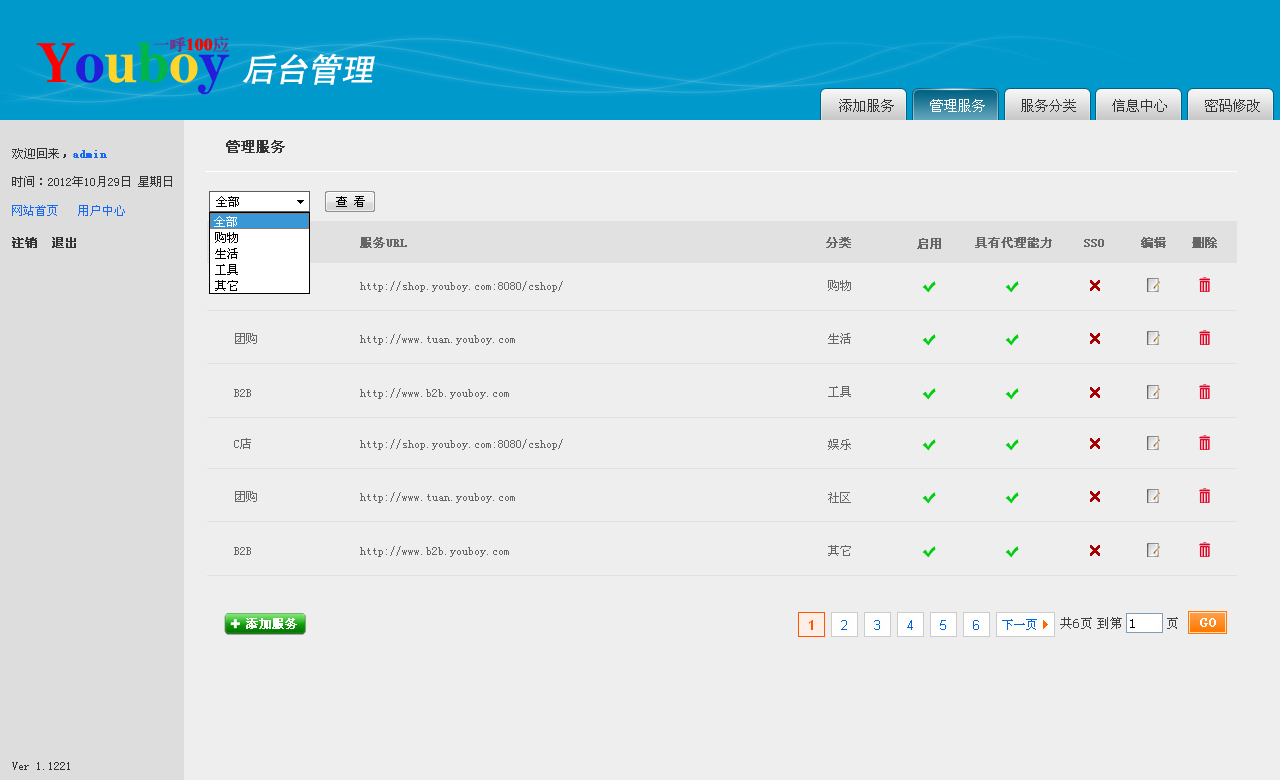Click the SSO red cross in the 其它 row

tap(1095, 551)
